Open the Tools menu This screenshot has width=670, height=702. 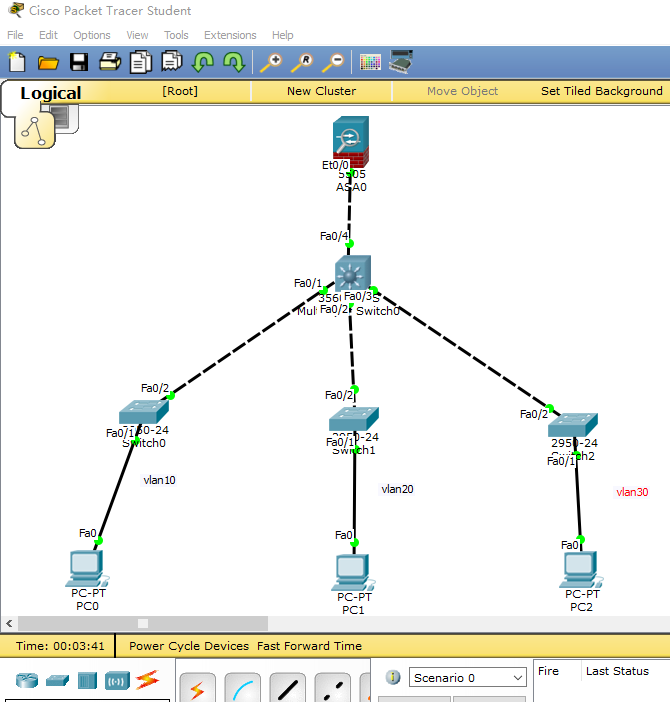pos(176,35)
